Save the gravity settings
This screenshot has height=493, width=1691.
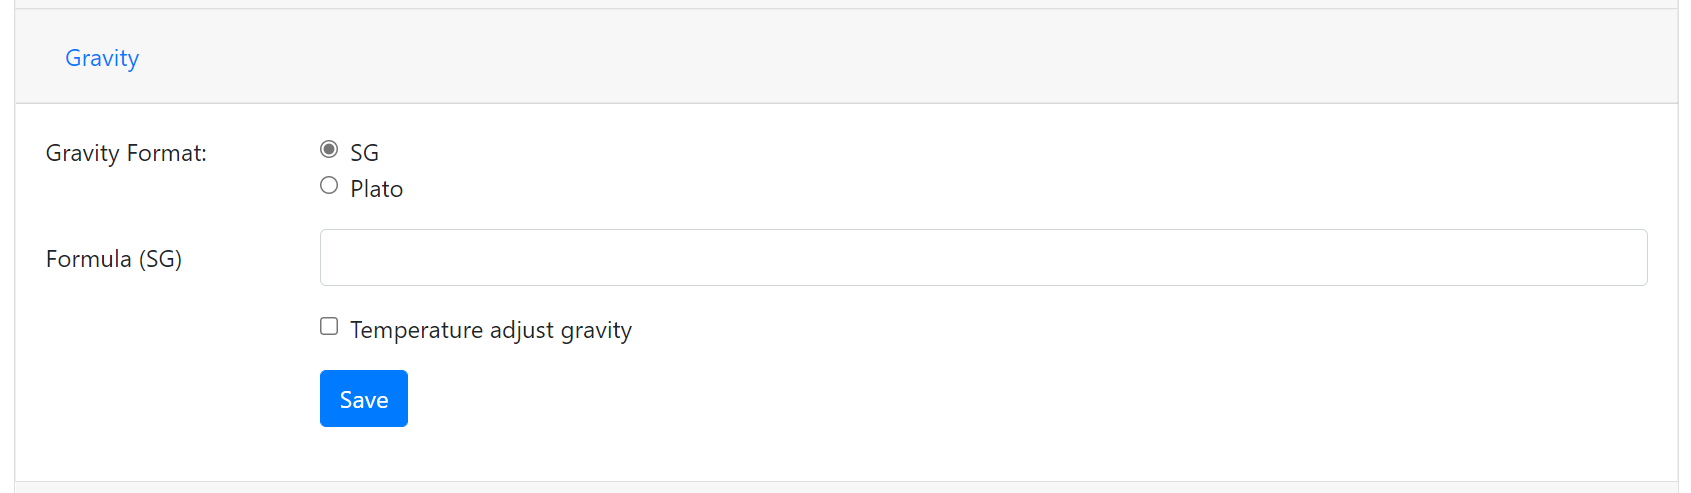click(x=364, y=398)
